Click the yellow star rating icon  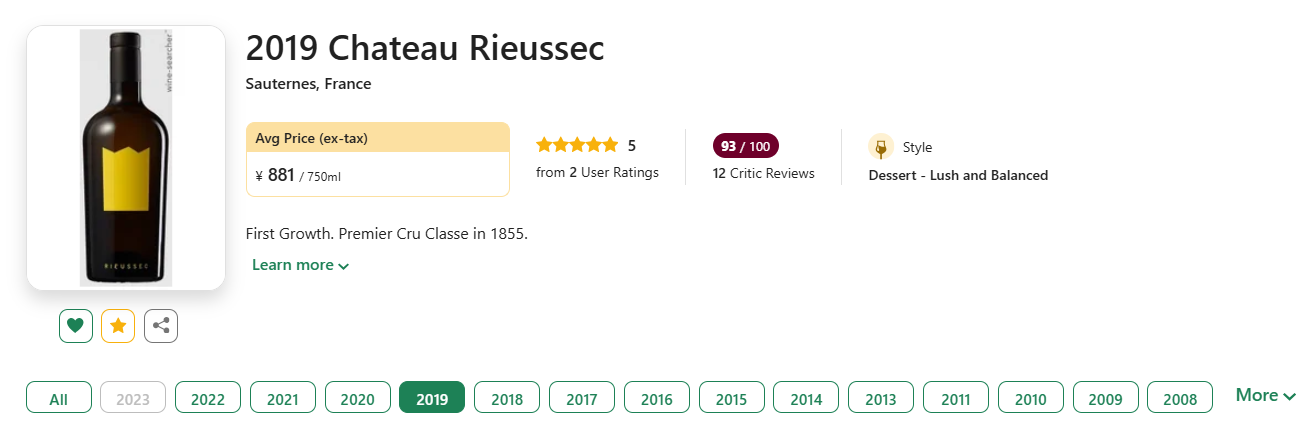[118, 326]
